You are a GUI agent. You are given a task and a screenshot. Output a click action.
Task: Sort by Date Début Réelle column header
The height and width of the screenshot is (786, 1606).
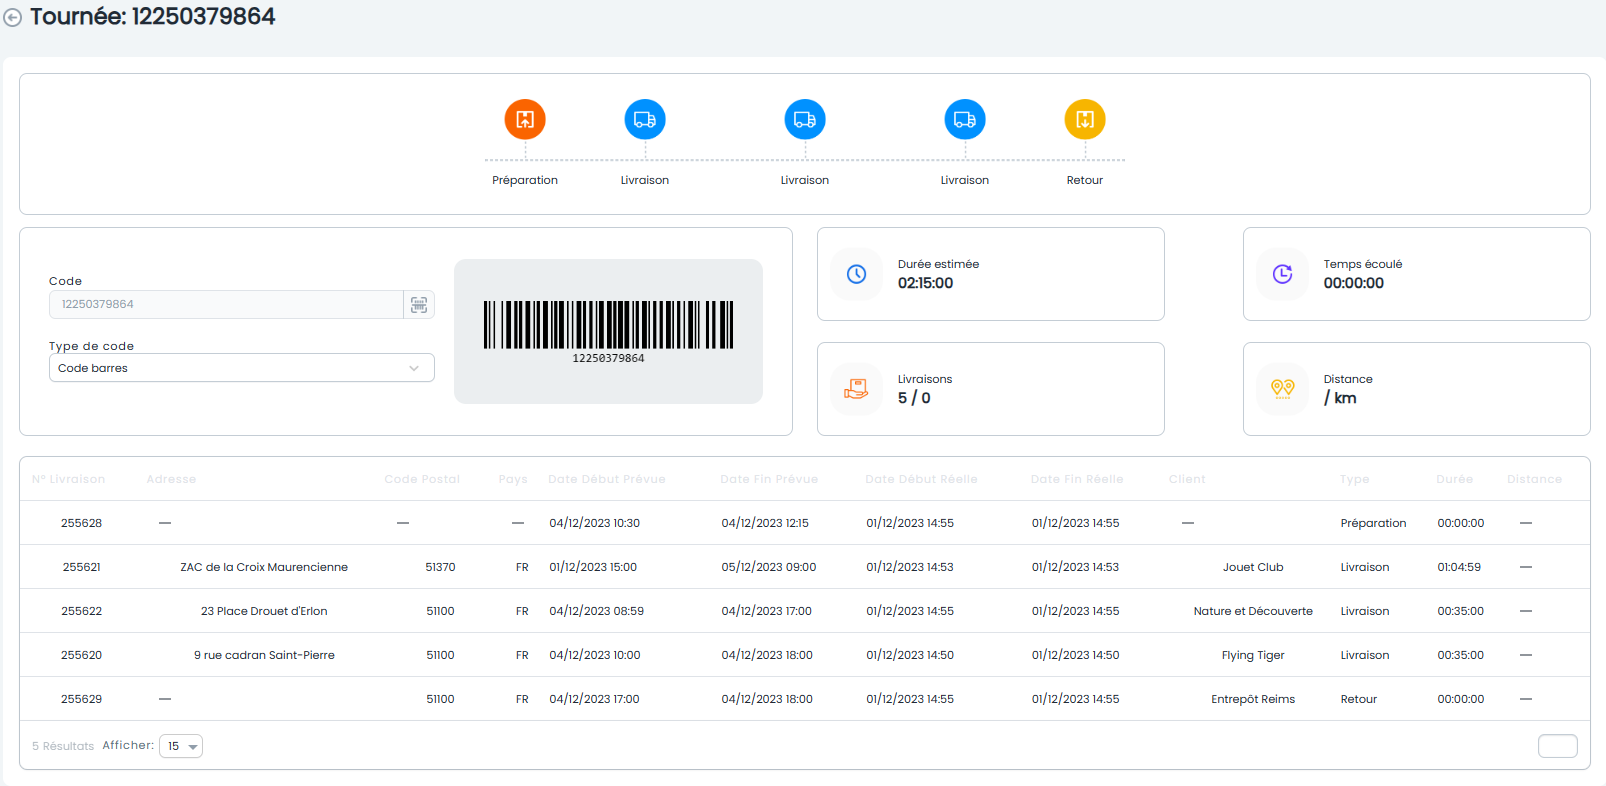tap(921, 479)
